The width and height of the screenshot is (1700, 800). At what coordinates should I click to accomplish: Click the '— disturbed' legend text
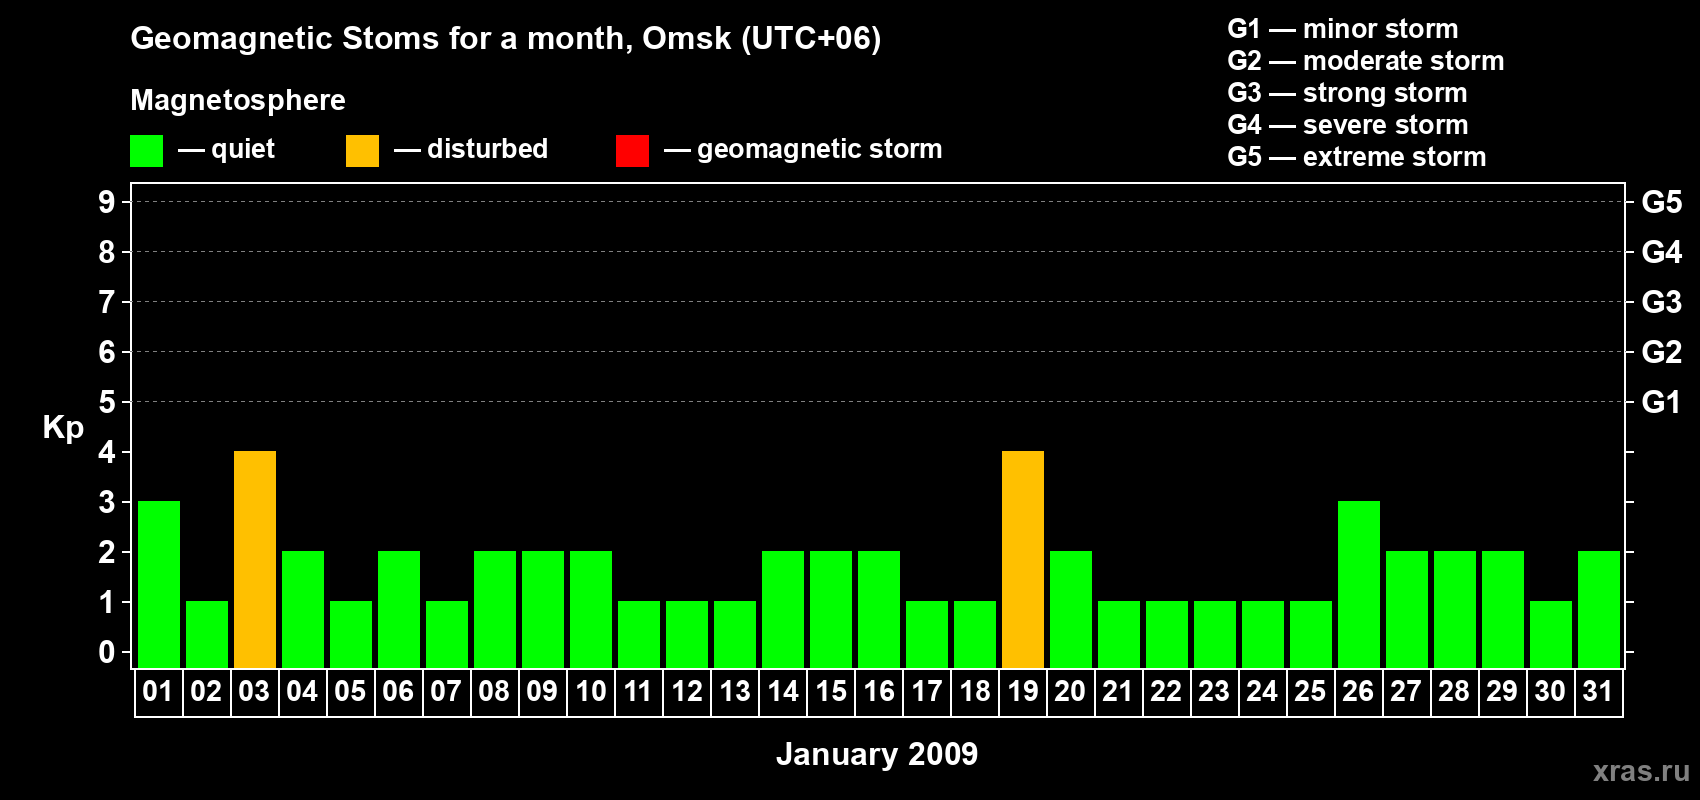pos(471,150)
